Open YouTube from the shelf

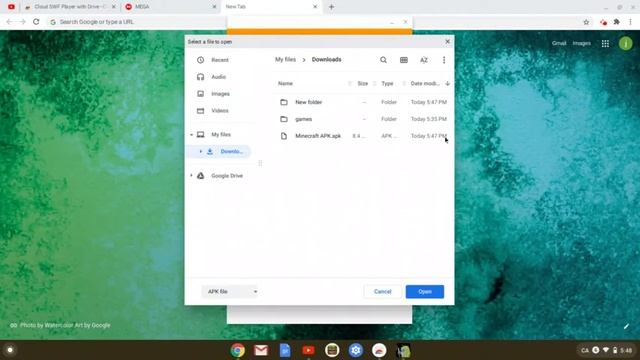[x=309, y=350]
